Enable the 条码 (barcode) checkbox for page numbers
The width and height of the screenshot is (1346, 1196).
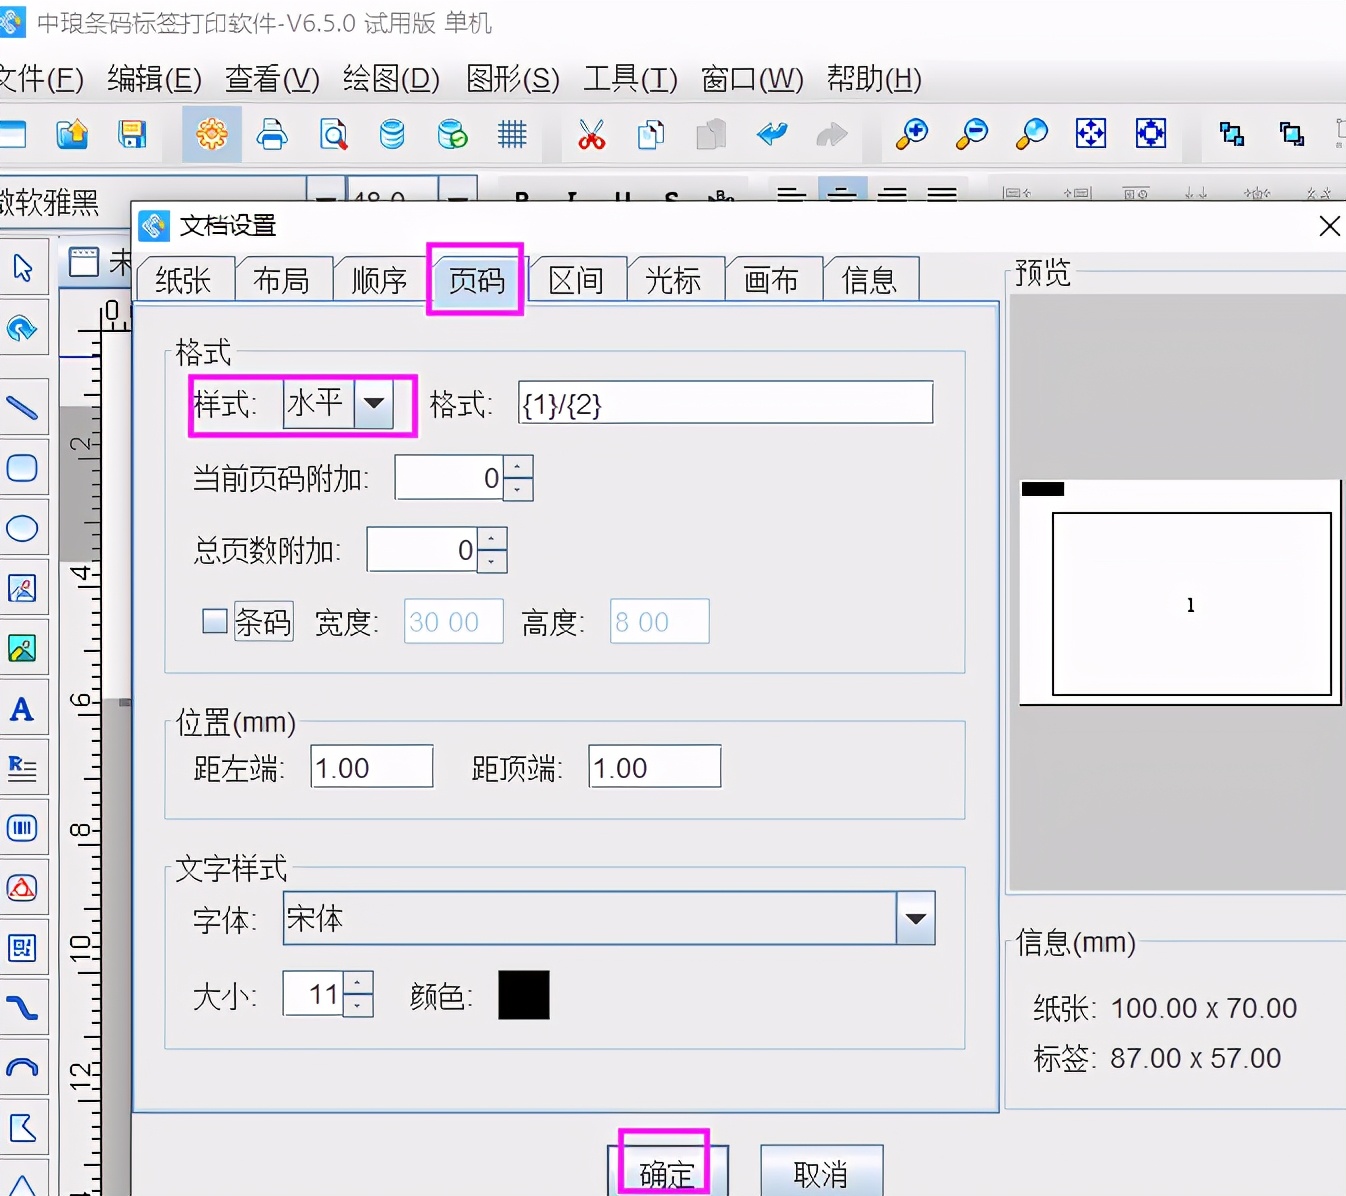214,621
